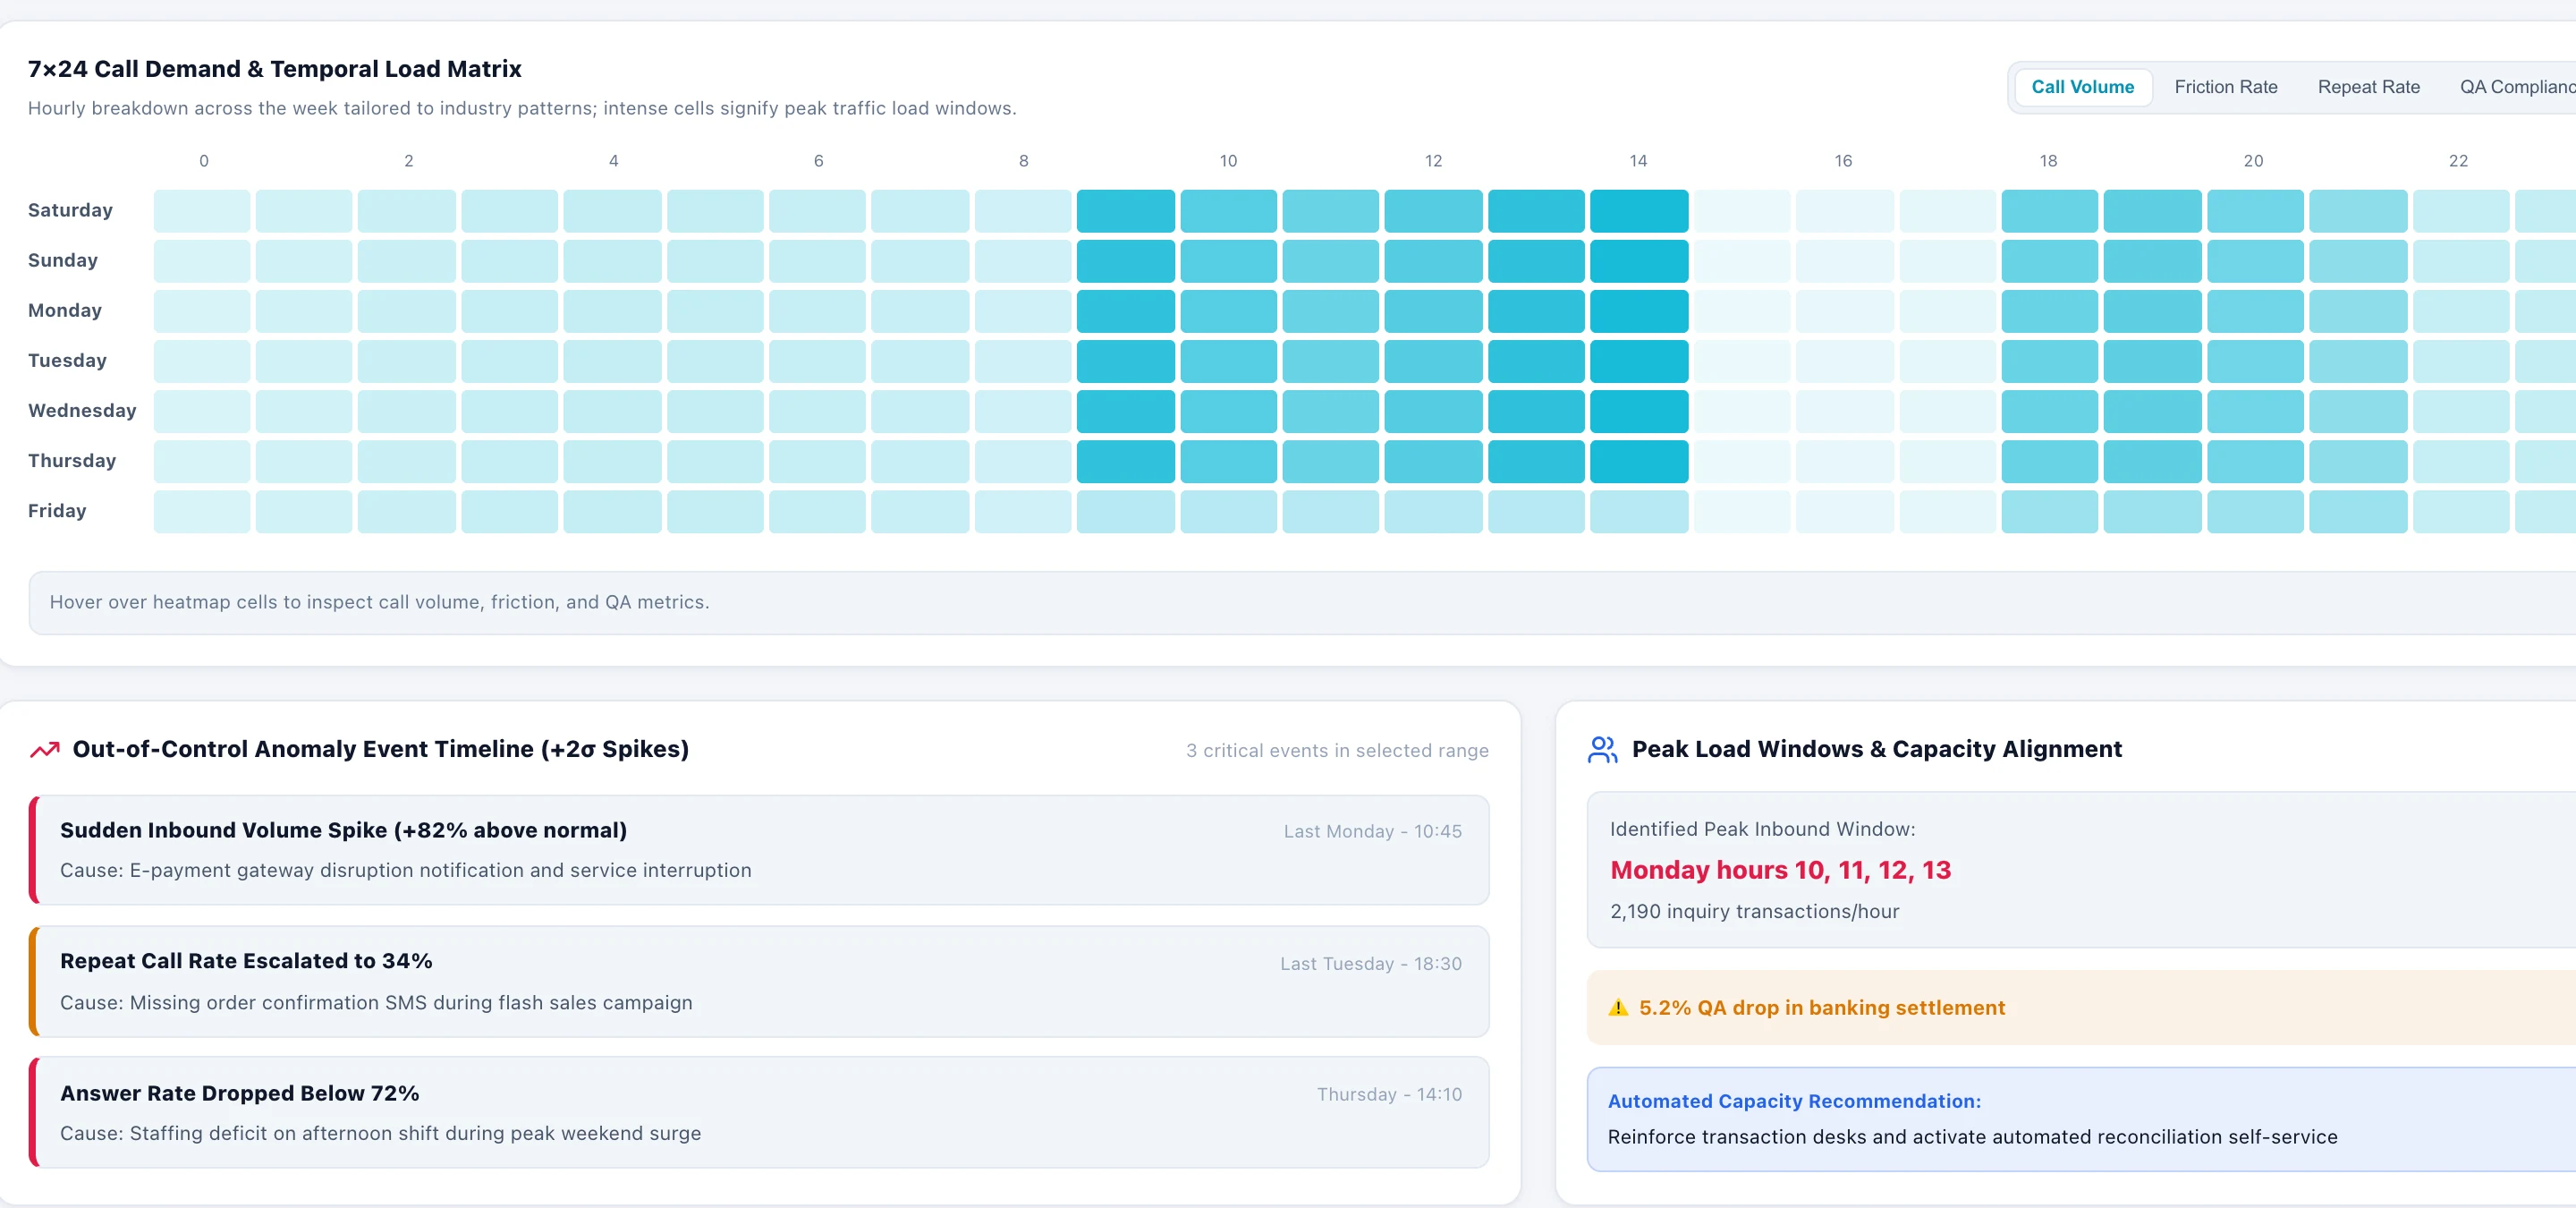Open the Repeat Call Rate Escalated event
Viewport: 2576px width, 1208px height.
[759, 981]
